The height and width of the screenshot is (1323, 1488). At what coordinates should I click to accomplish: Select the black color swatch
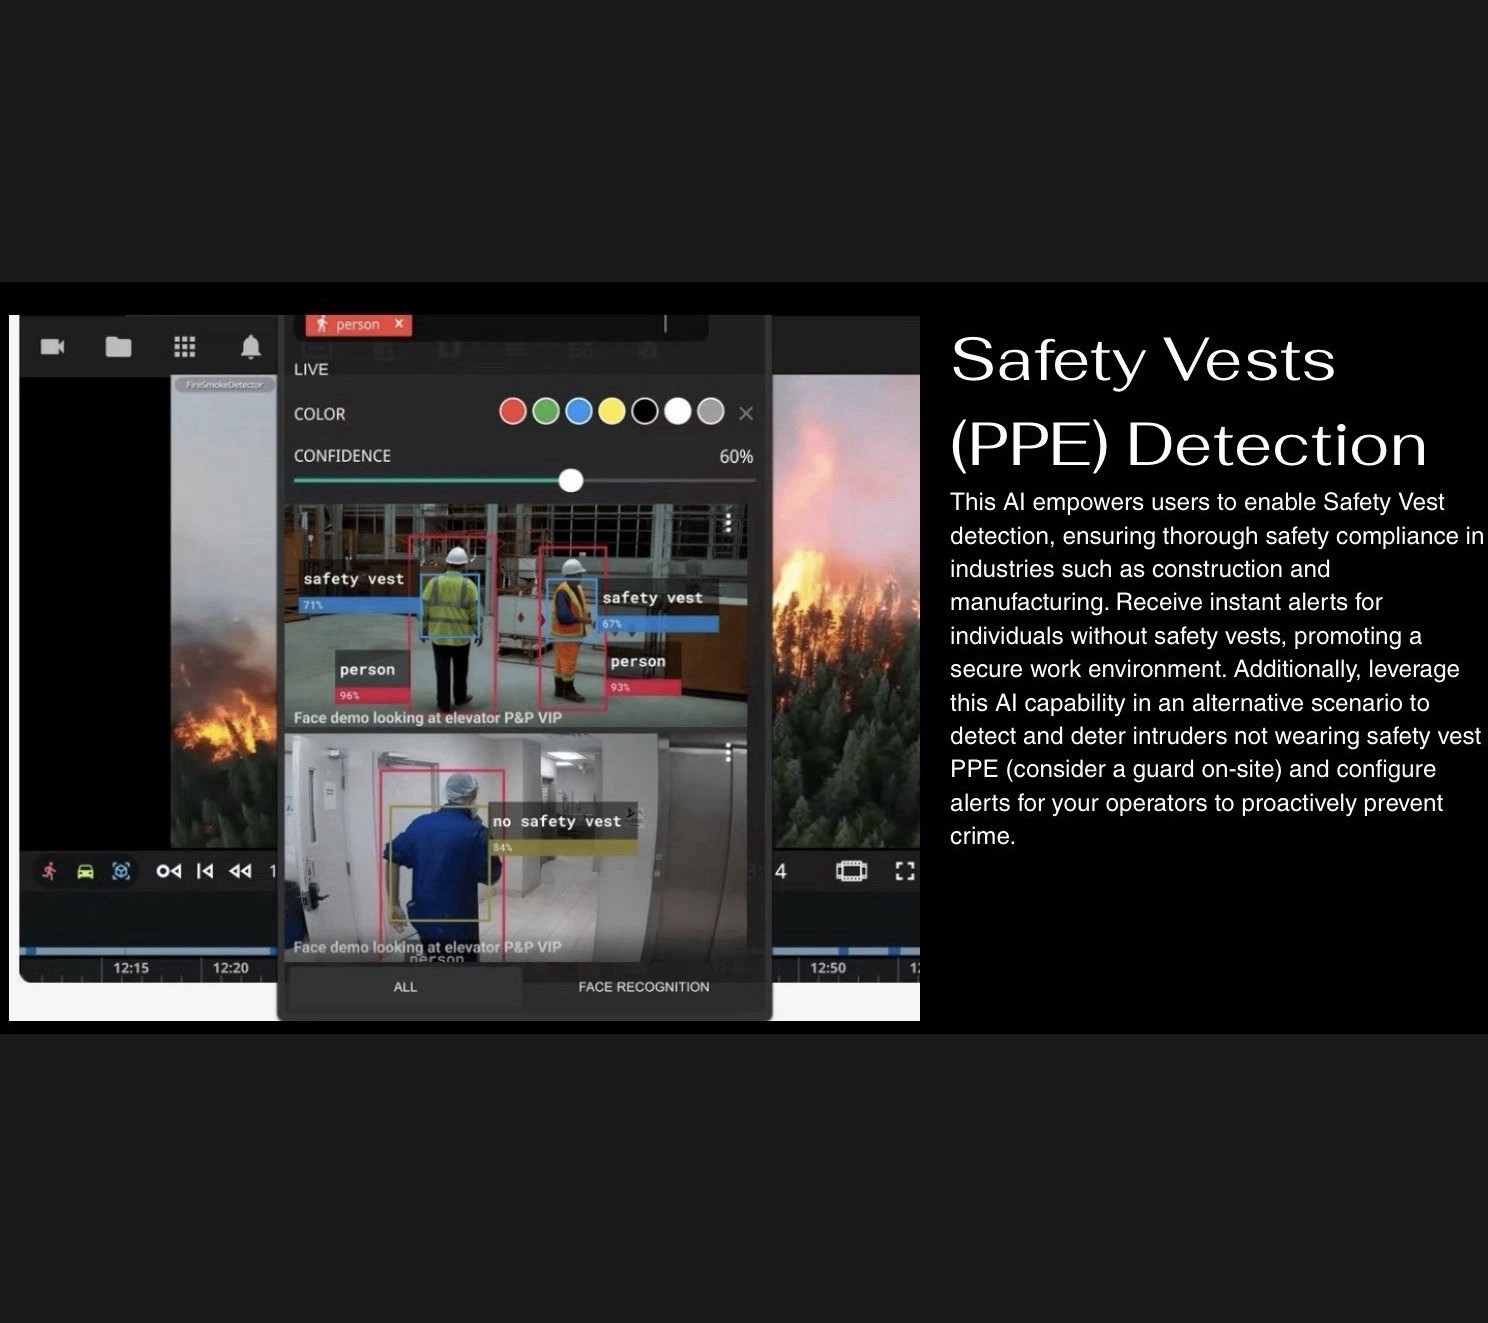click(645, 411)
